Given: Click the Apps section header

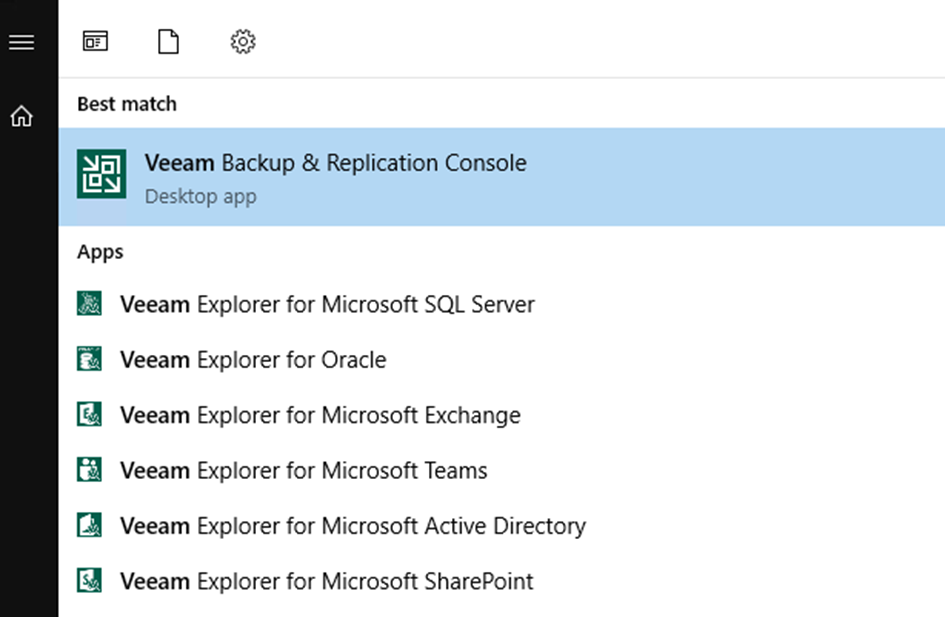Looking at the screenshot, I should [x=100, y=252].
